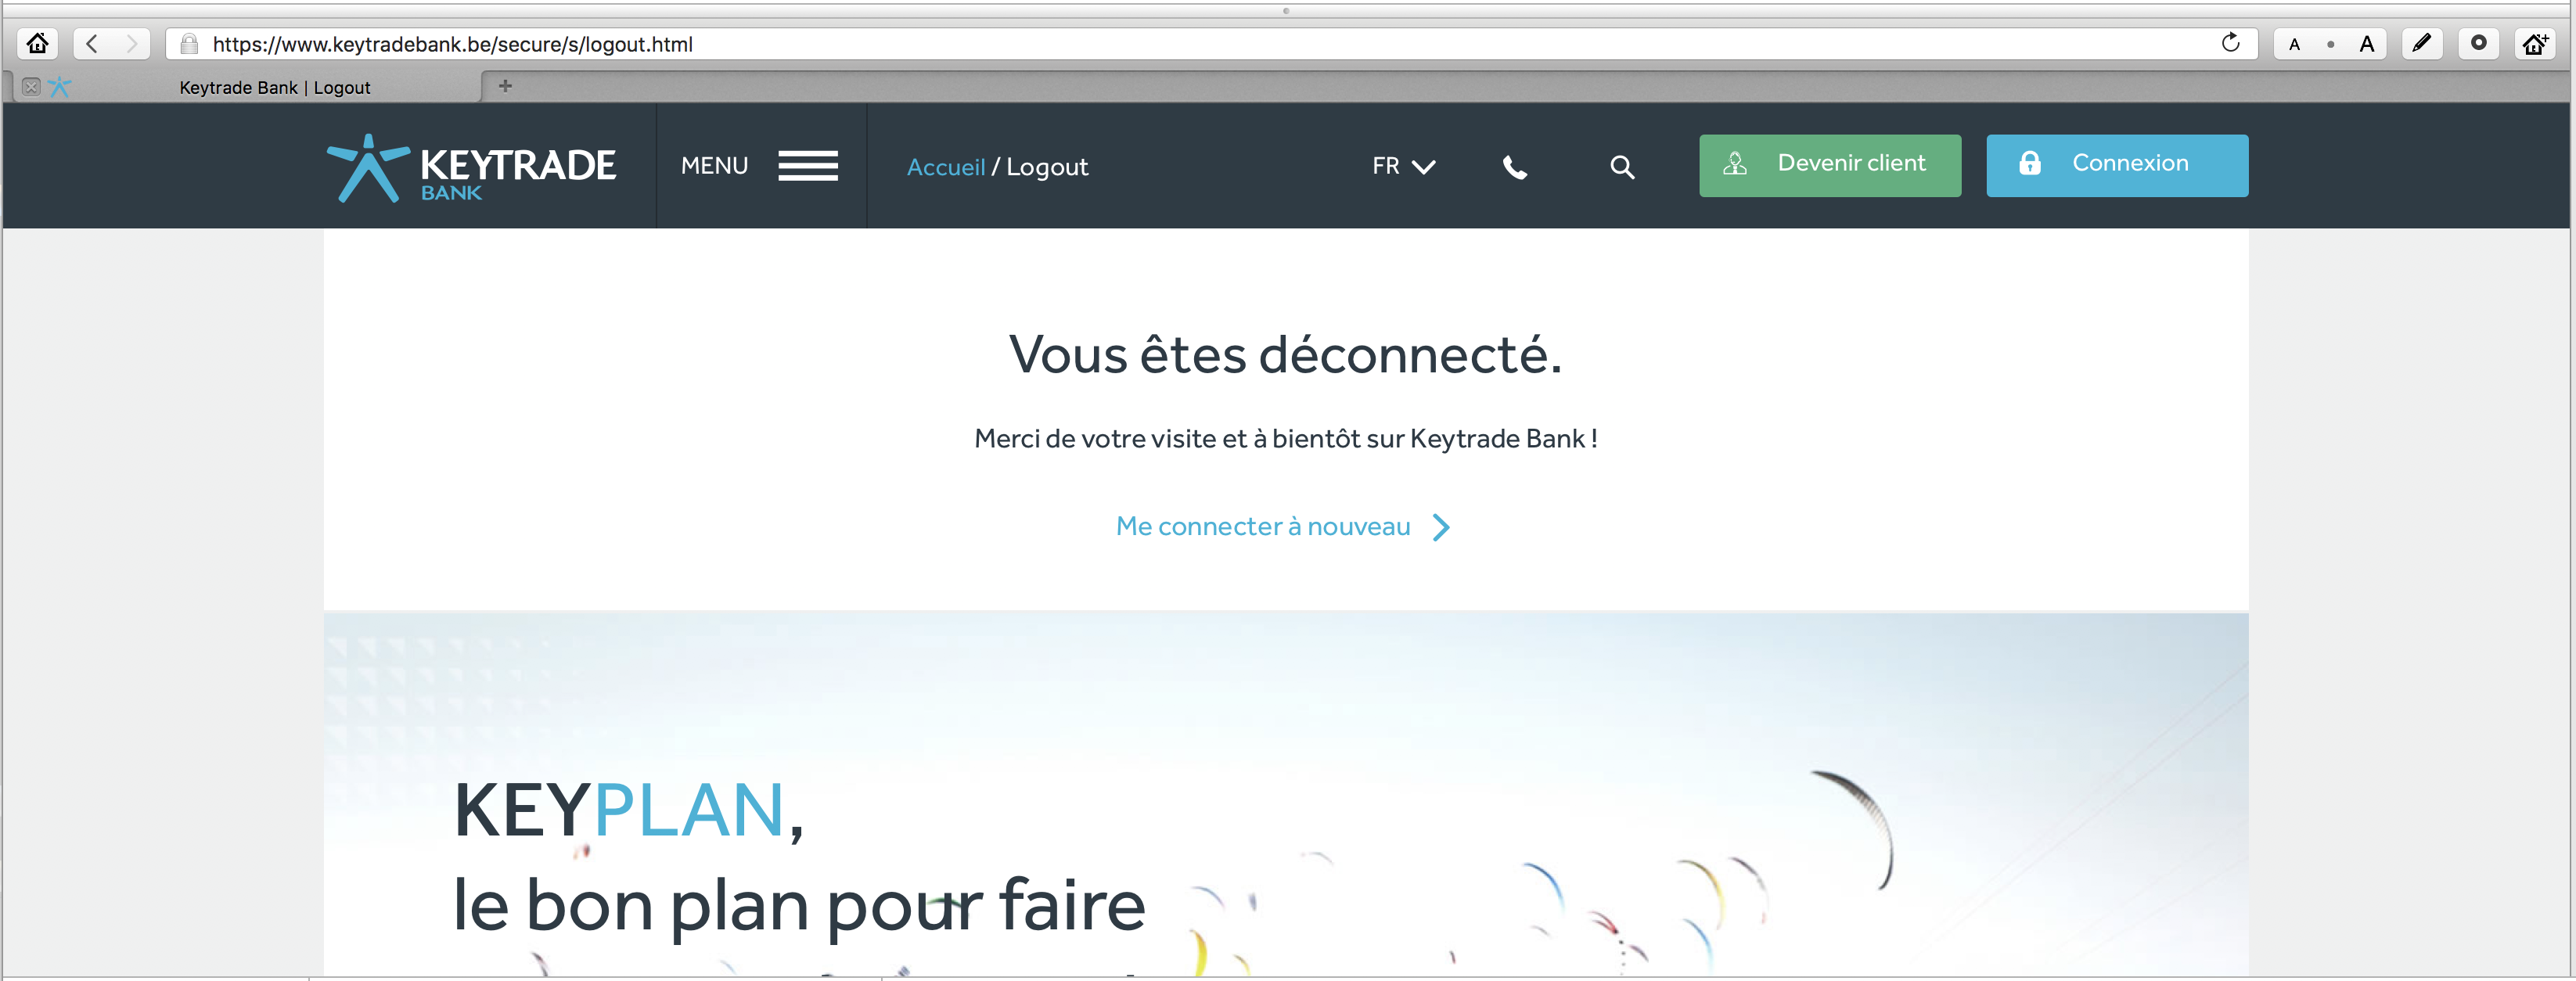Expand the FR language dropdown
Viewport: 2576px width, 981px height.
click(x=1402, y=166)
